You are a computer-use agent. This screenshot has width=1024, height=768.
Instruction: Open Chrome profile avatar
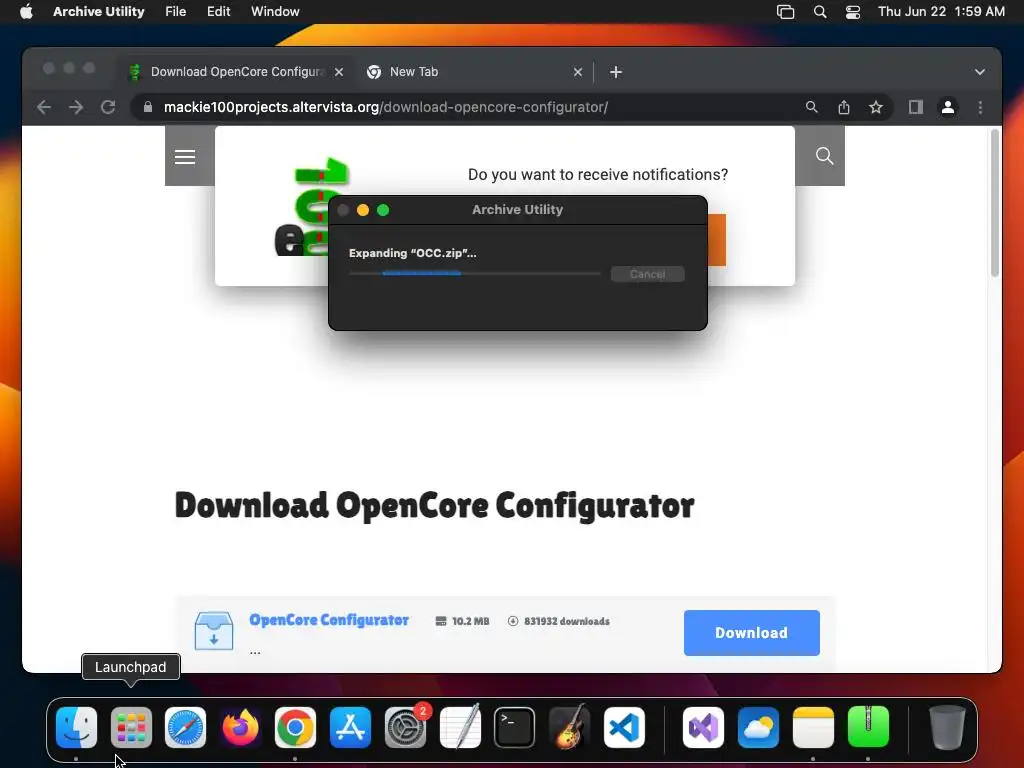pyautogui.click(x=948, y=107)
